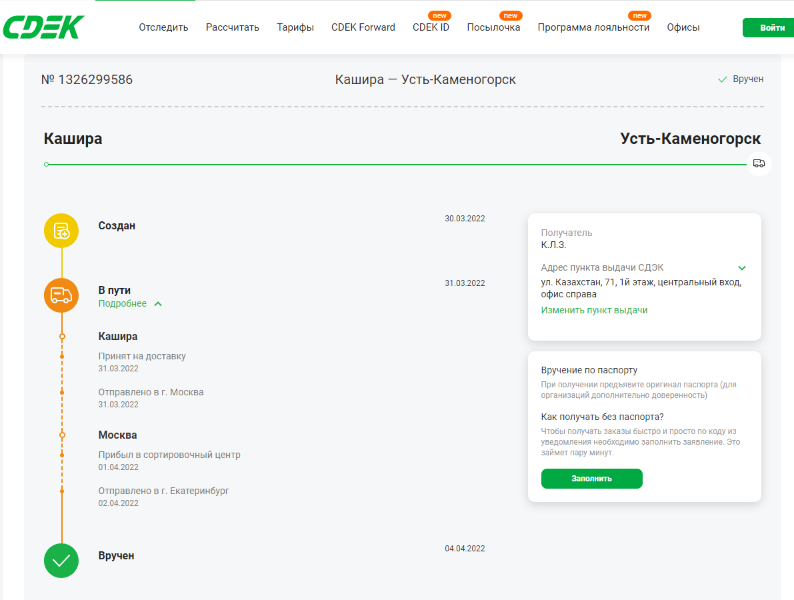Click the route progress line start point
Image resolution: width=794 pixels, height=600 pixels.
coord(46,164)
